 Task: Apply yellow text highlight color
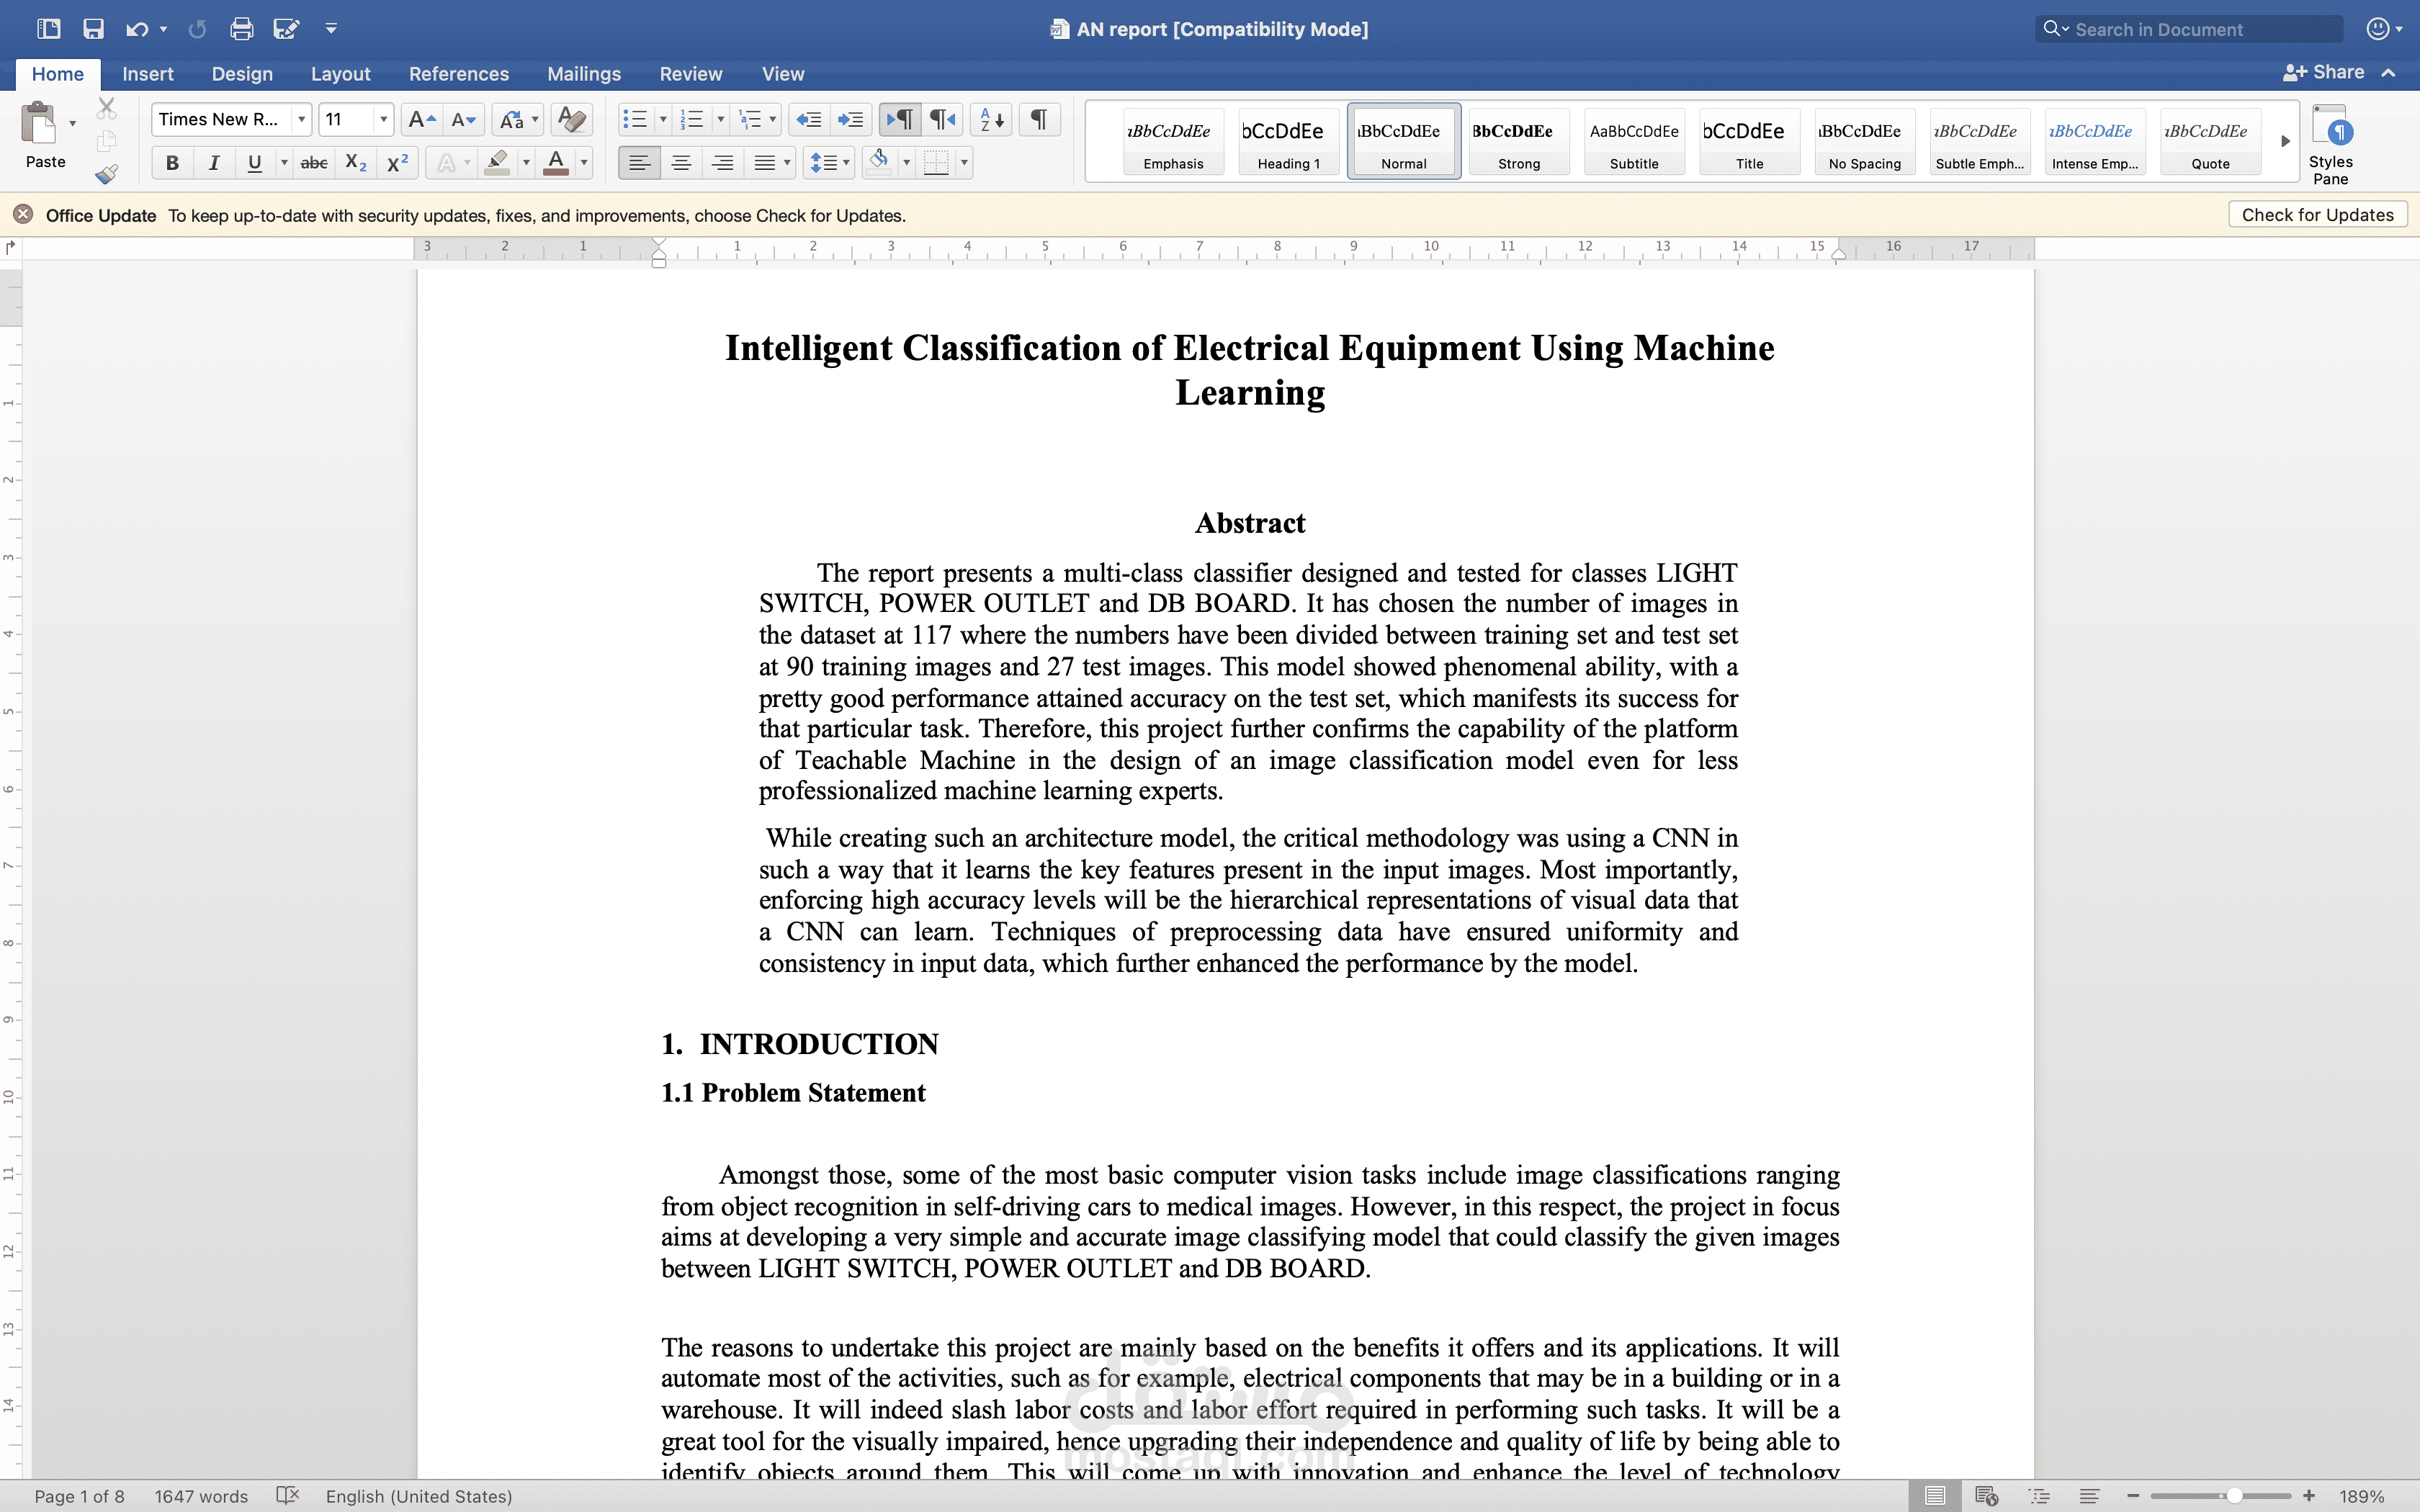pyautogui.click(x=497, y=163)
